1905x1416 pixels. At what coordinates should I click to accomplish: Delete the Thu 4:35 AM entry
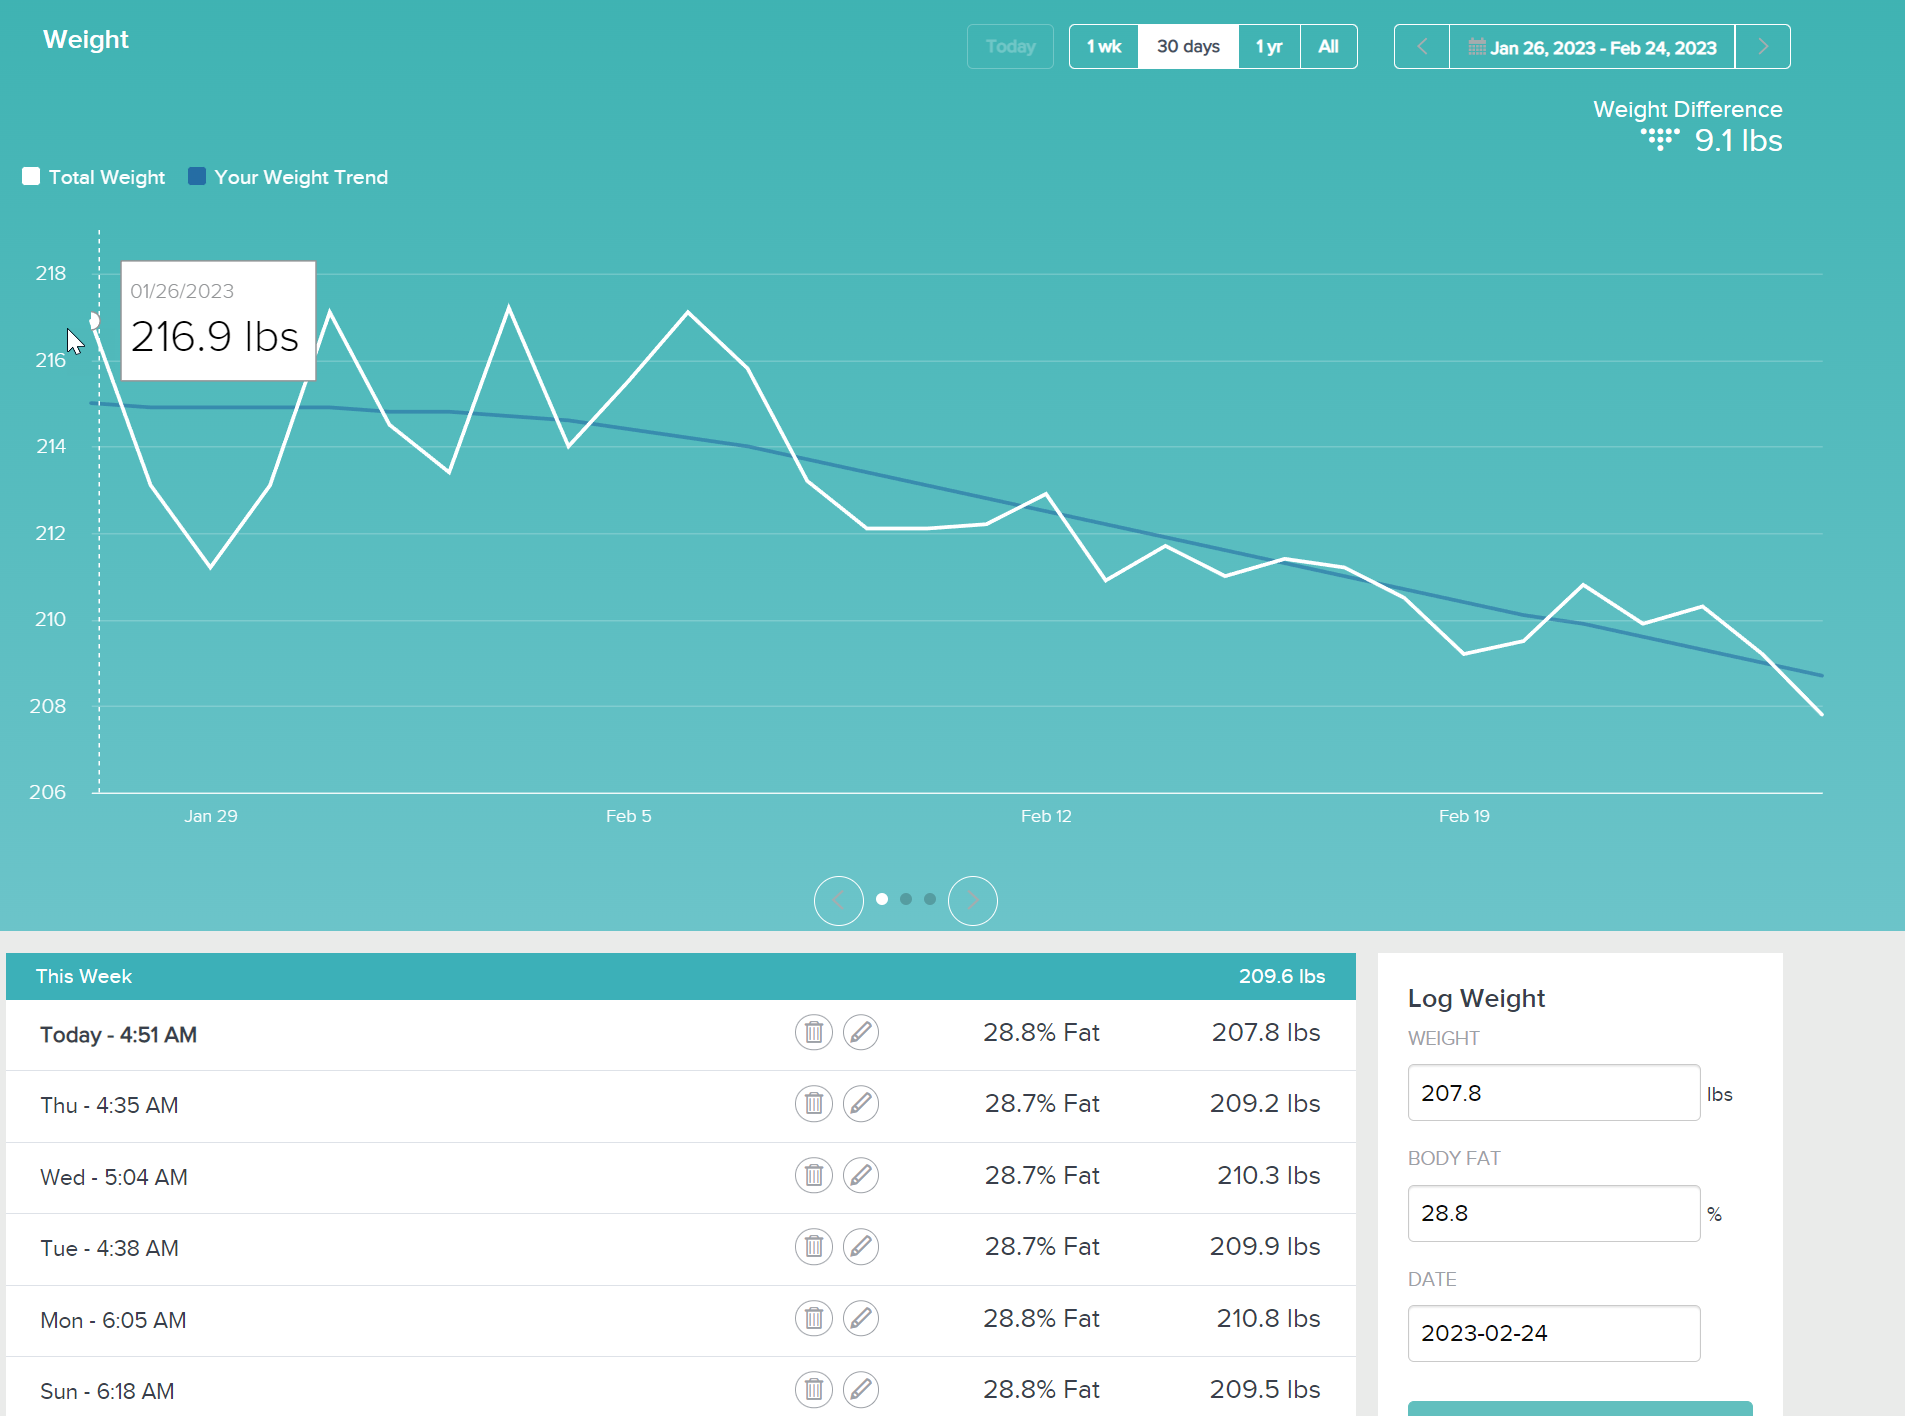[x=813, y=1104]
